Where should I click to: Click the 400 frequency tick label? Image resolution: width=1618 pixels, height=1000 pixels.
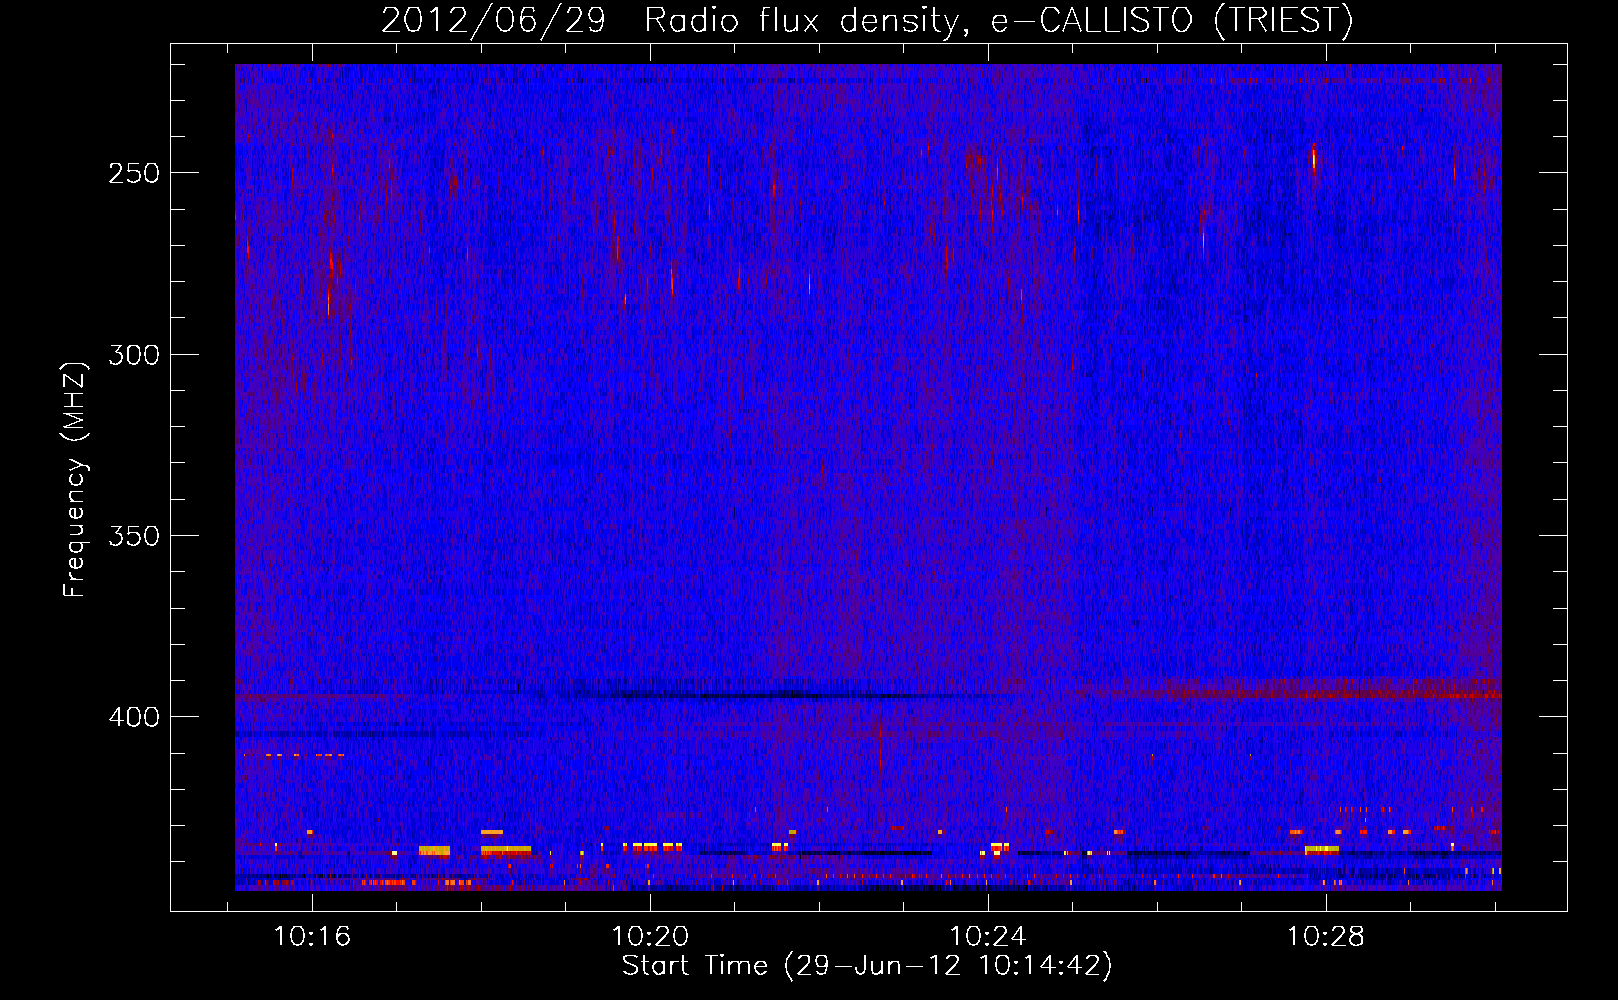click(133, 718)
